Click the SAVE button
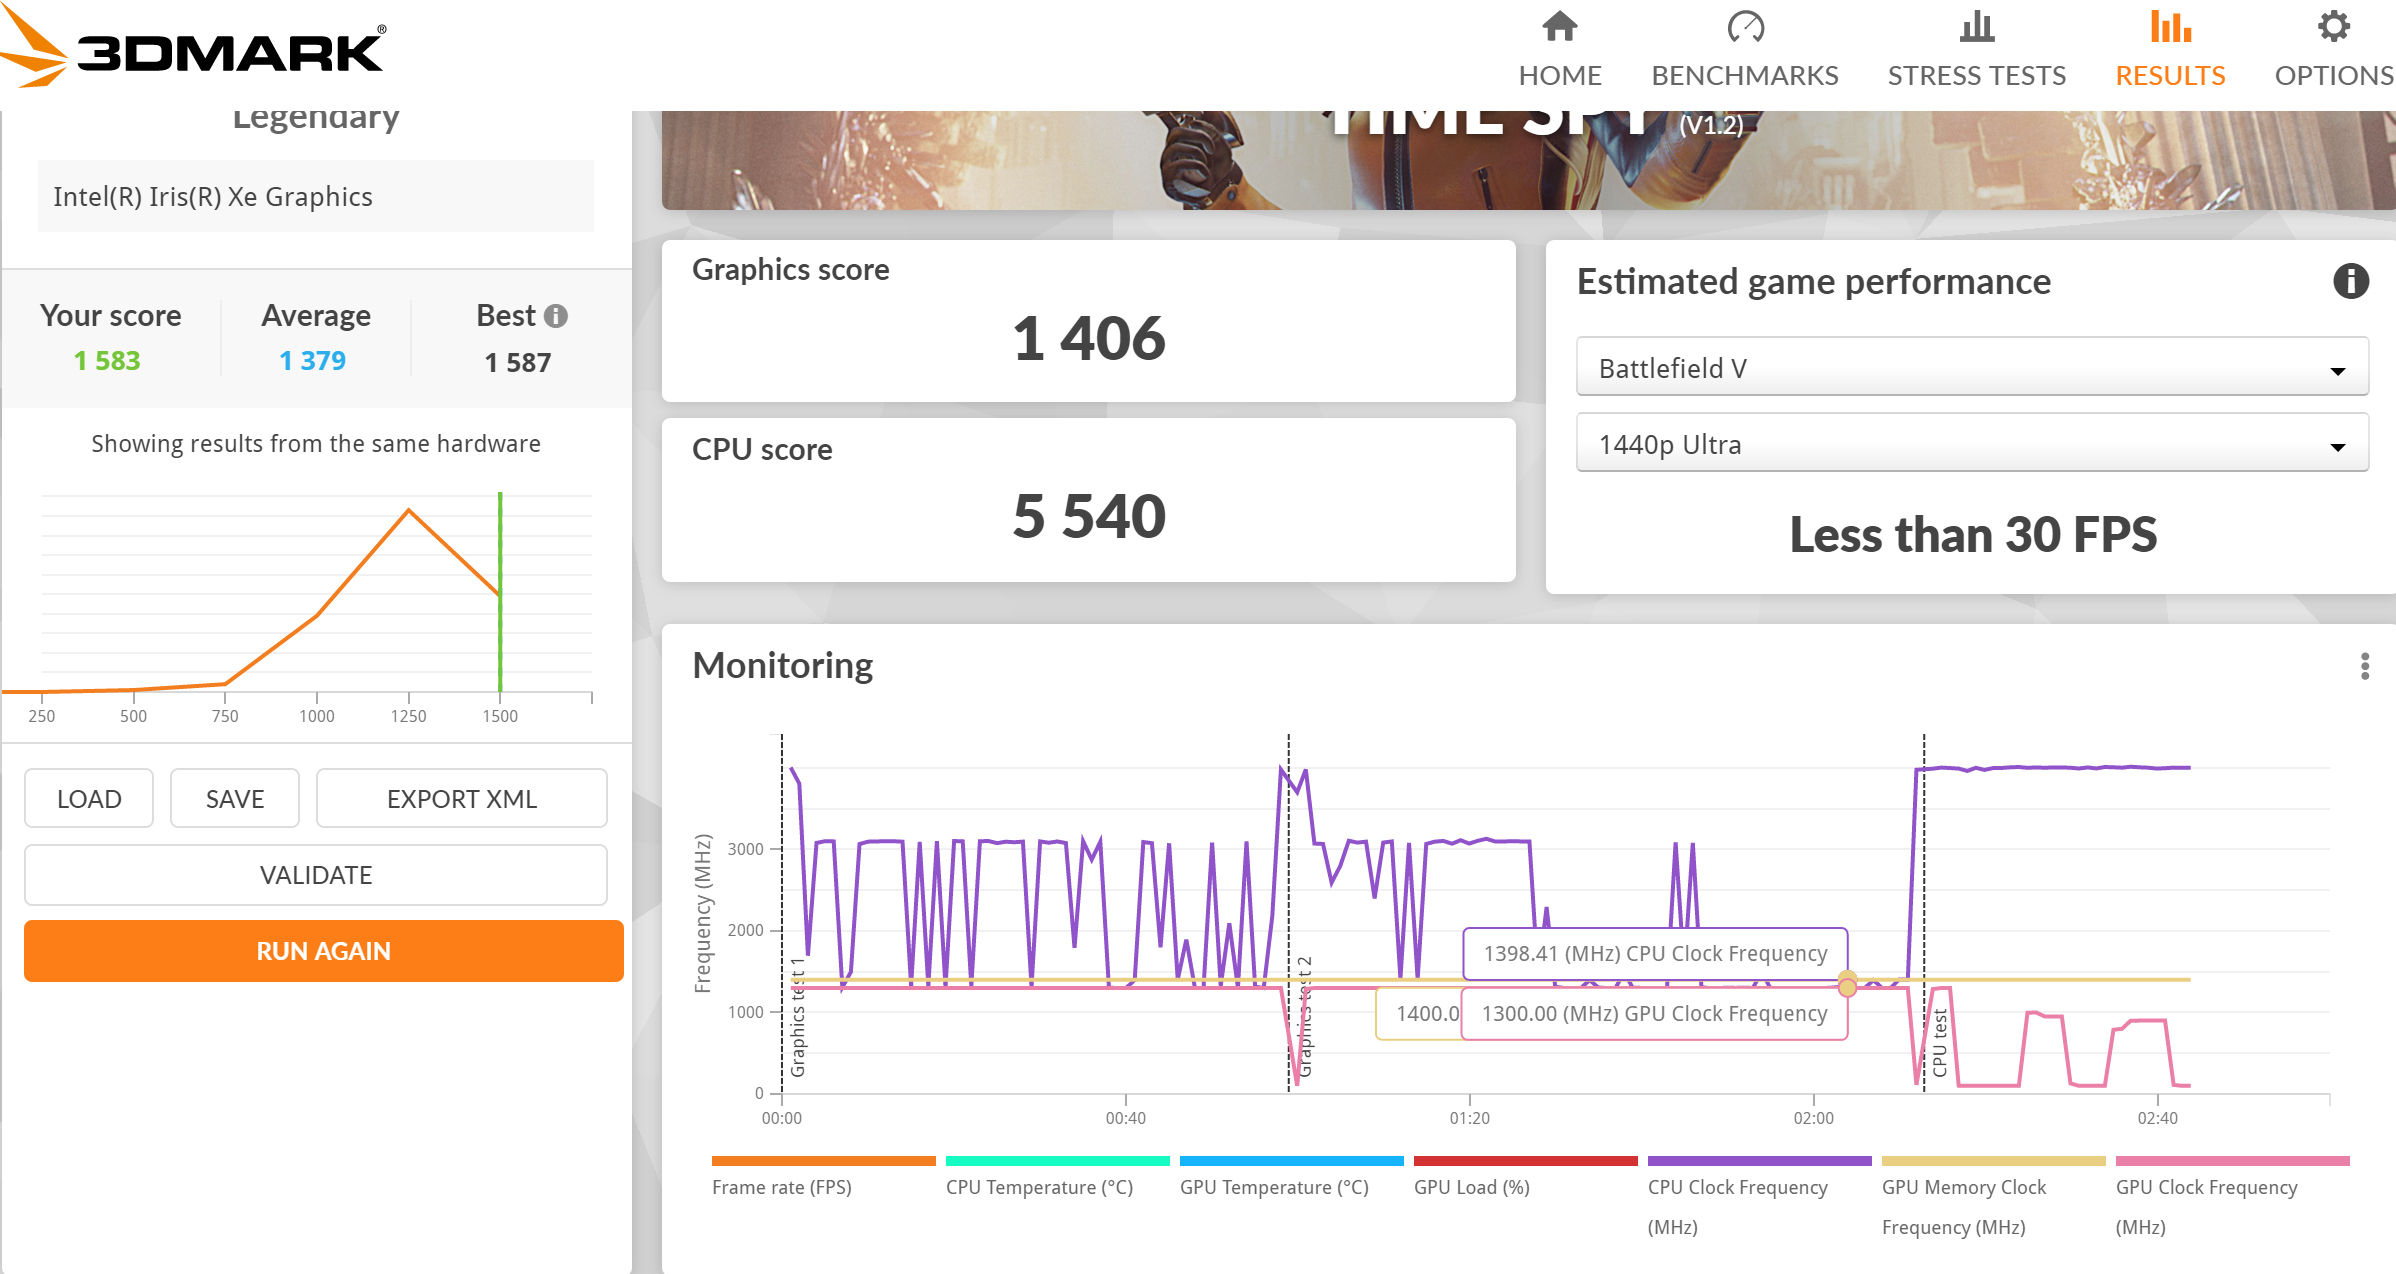 (x=235, y=799)
